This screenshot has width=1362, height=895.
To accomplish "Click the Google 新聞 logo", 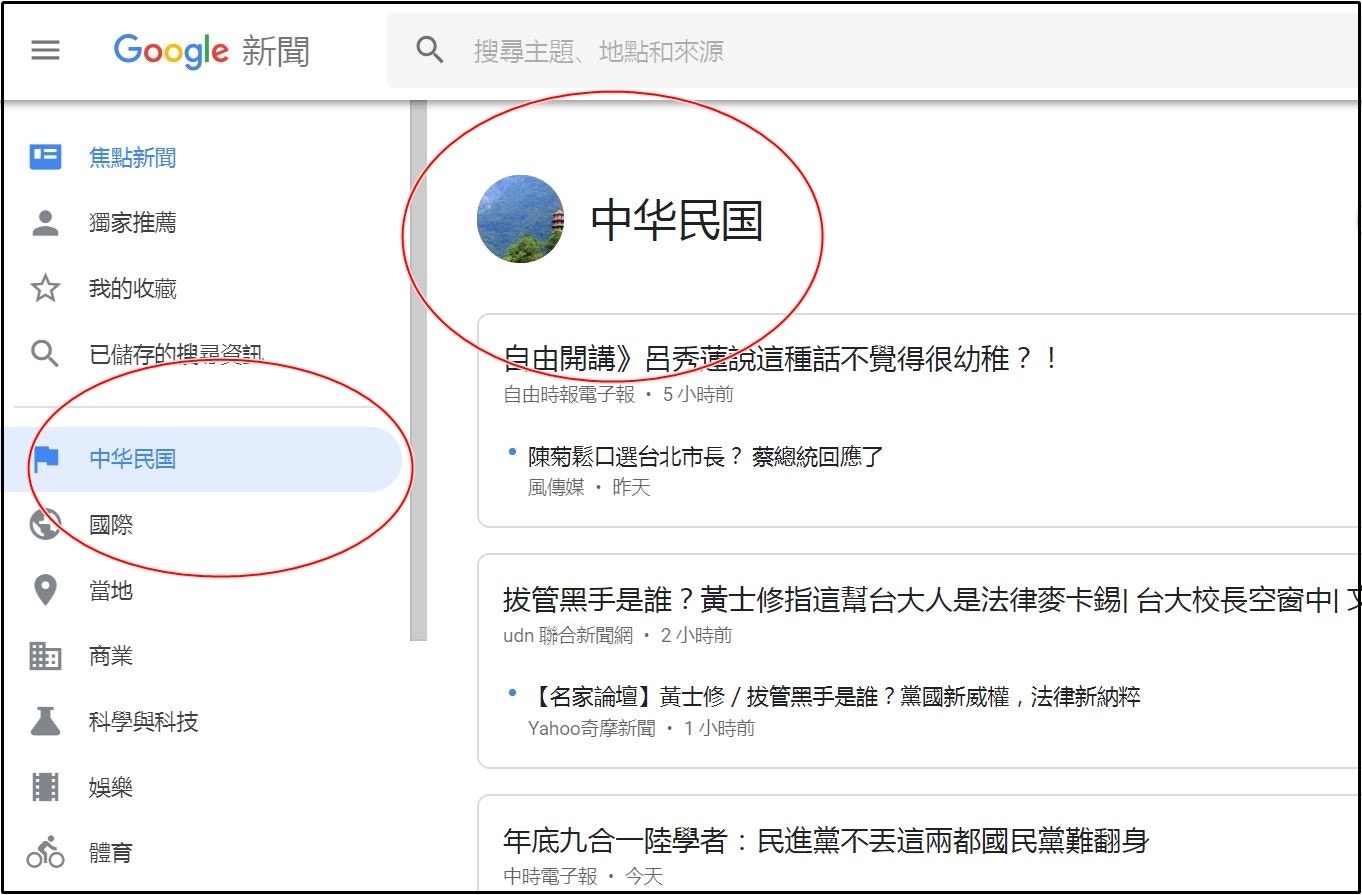I will pyautogui.click(x=211, y=51).
